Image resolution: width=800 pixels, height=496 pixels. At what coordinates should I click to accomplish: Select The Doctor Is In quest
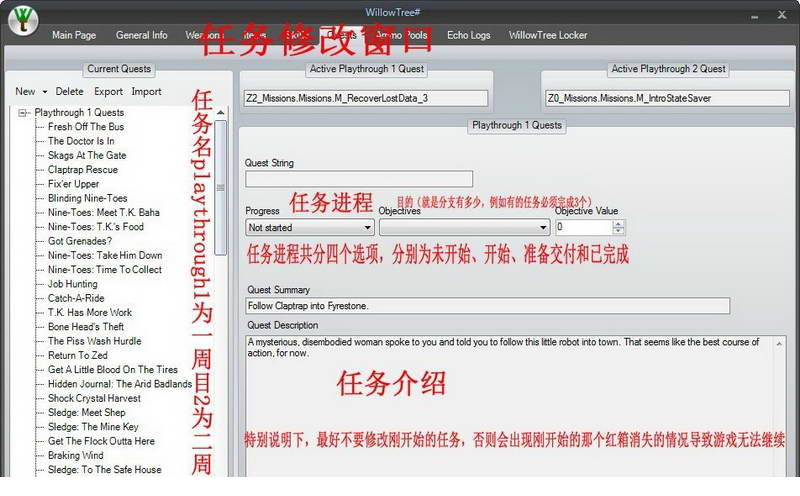click(81, 141)
